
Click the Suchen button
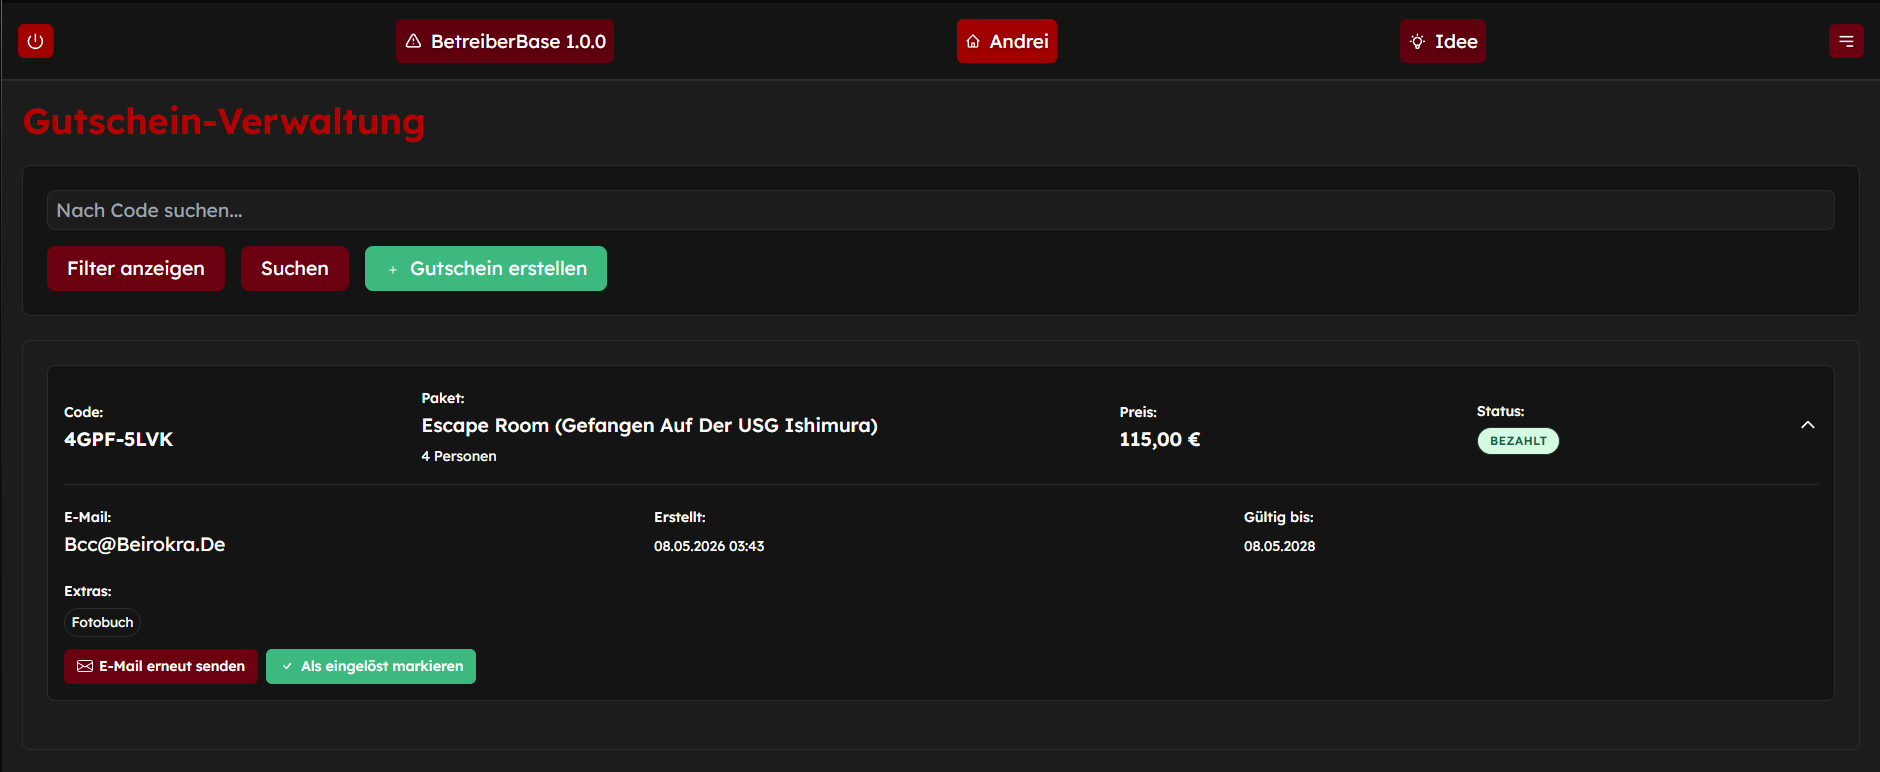coord(295,268)
